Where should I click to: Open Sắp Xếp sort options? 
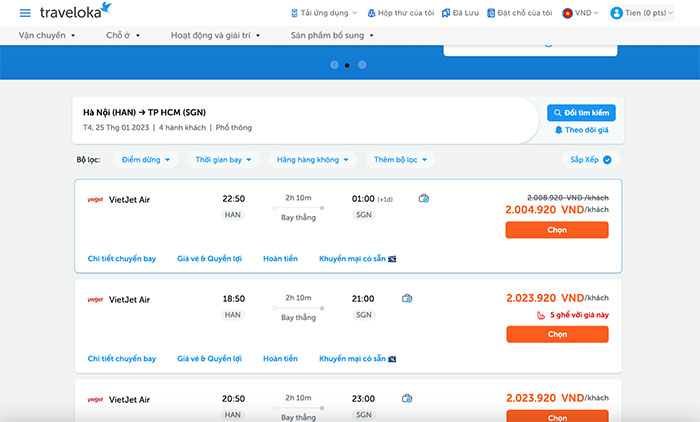tap(590, 159)
